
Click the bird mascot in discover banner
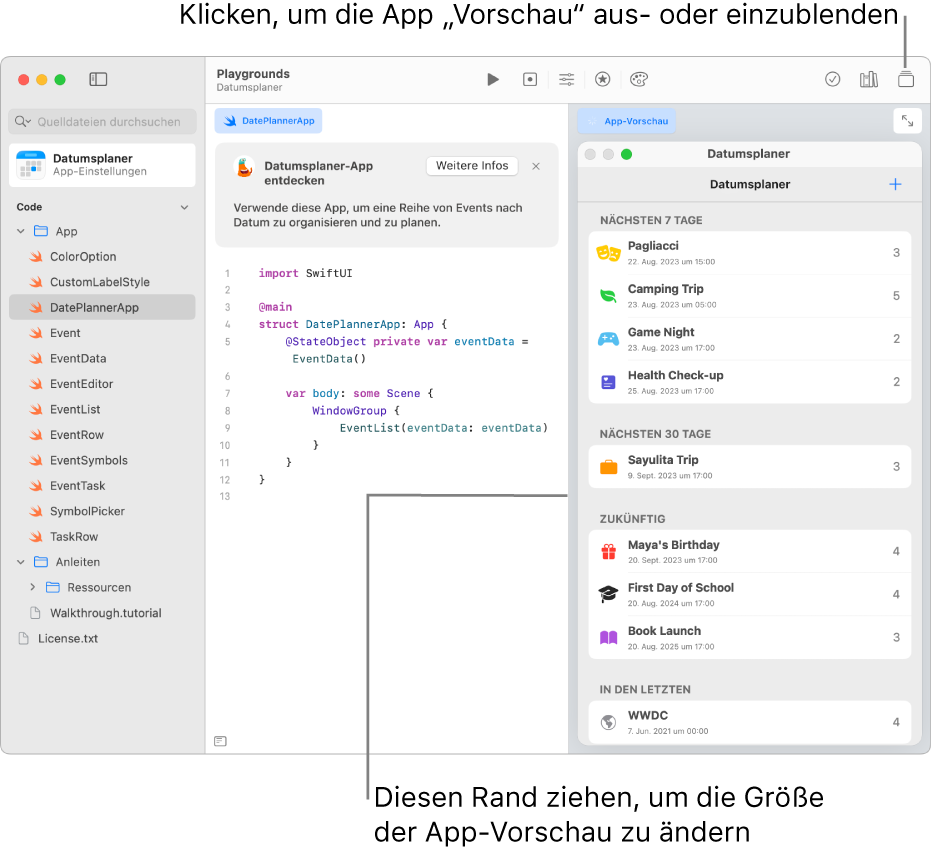click(x=245, y=167)
